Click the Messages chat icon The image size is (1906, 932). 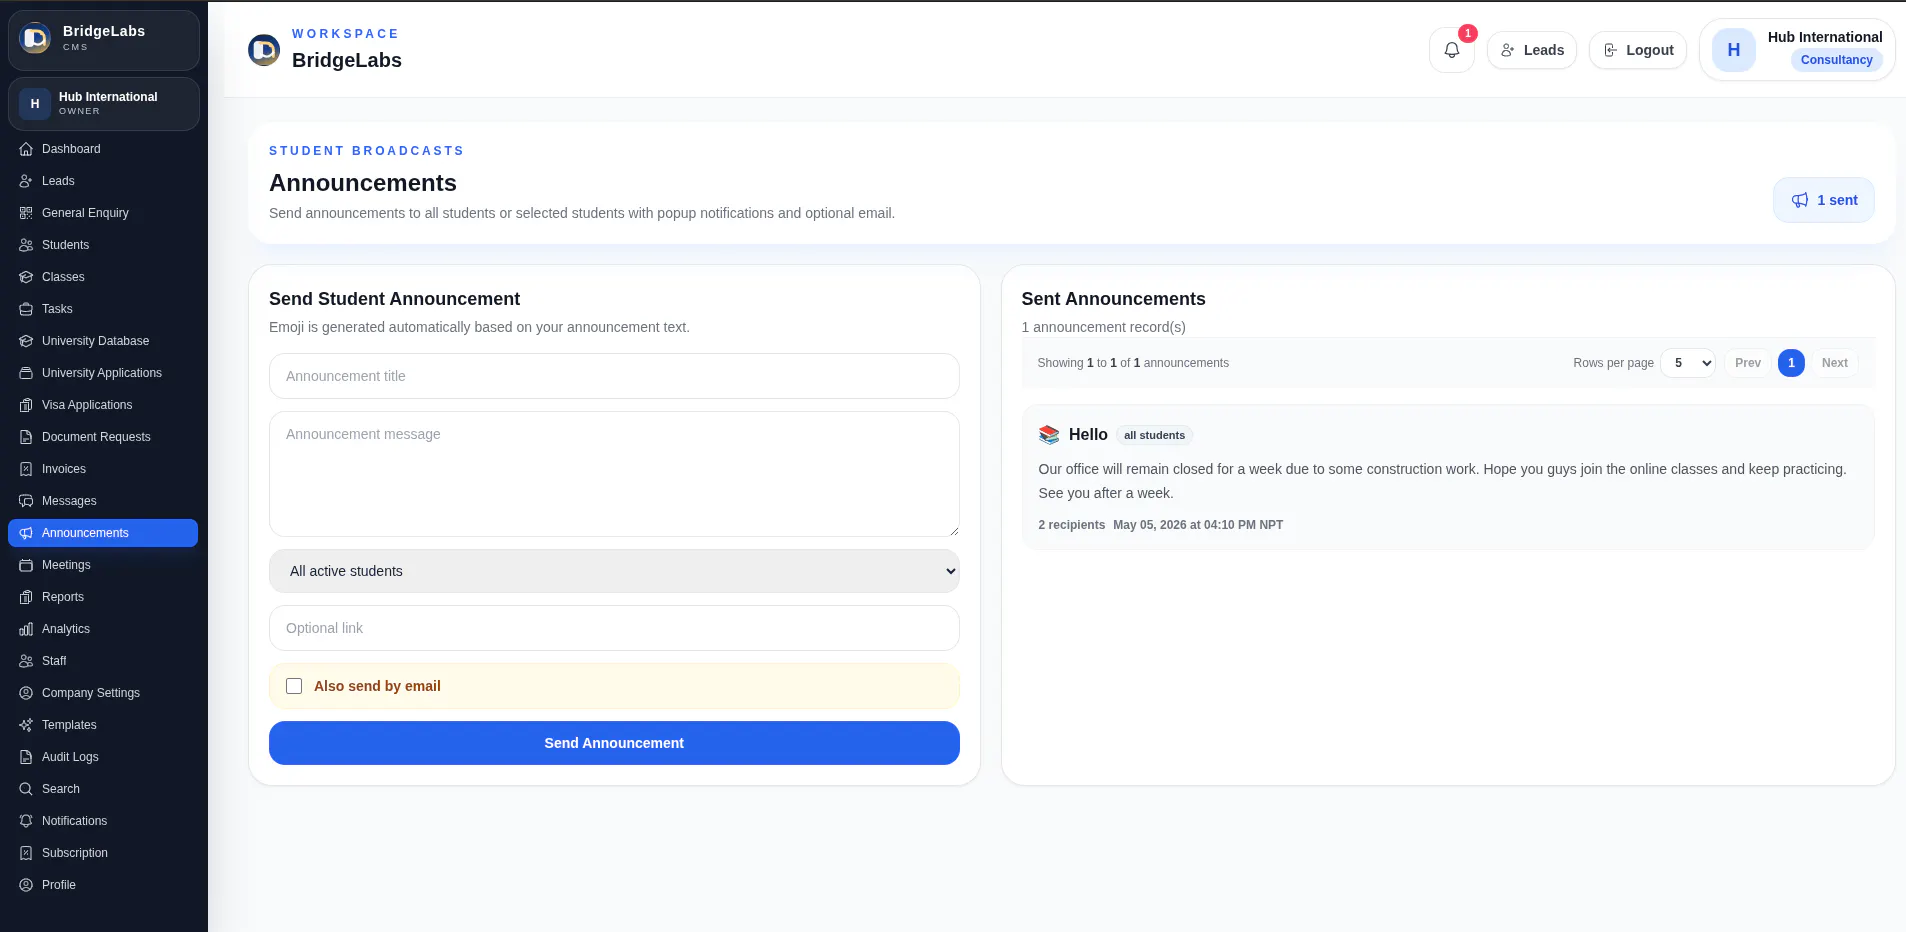[x=26, y=501]
